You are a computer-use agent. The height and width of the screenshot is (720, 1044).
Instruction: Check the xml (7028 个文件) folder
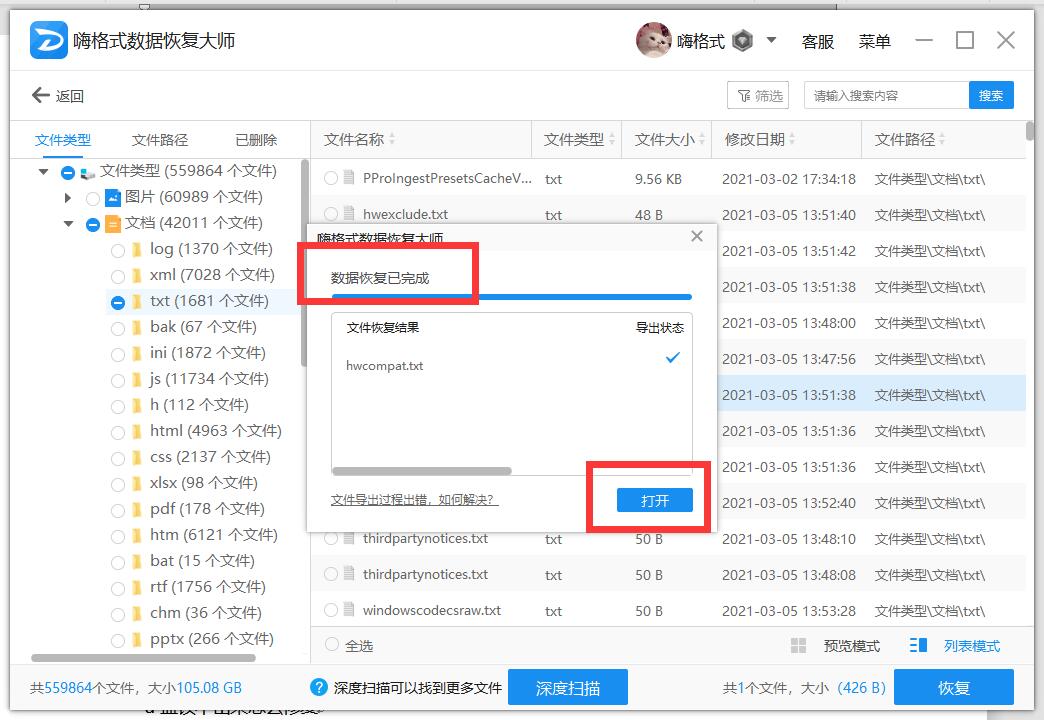tap(118, 276)
